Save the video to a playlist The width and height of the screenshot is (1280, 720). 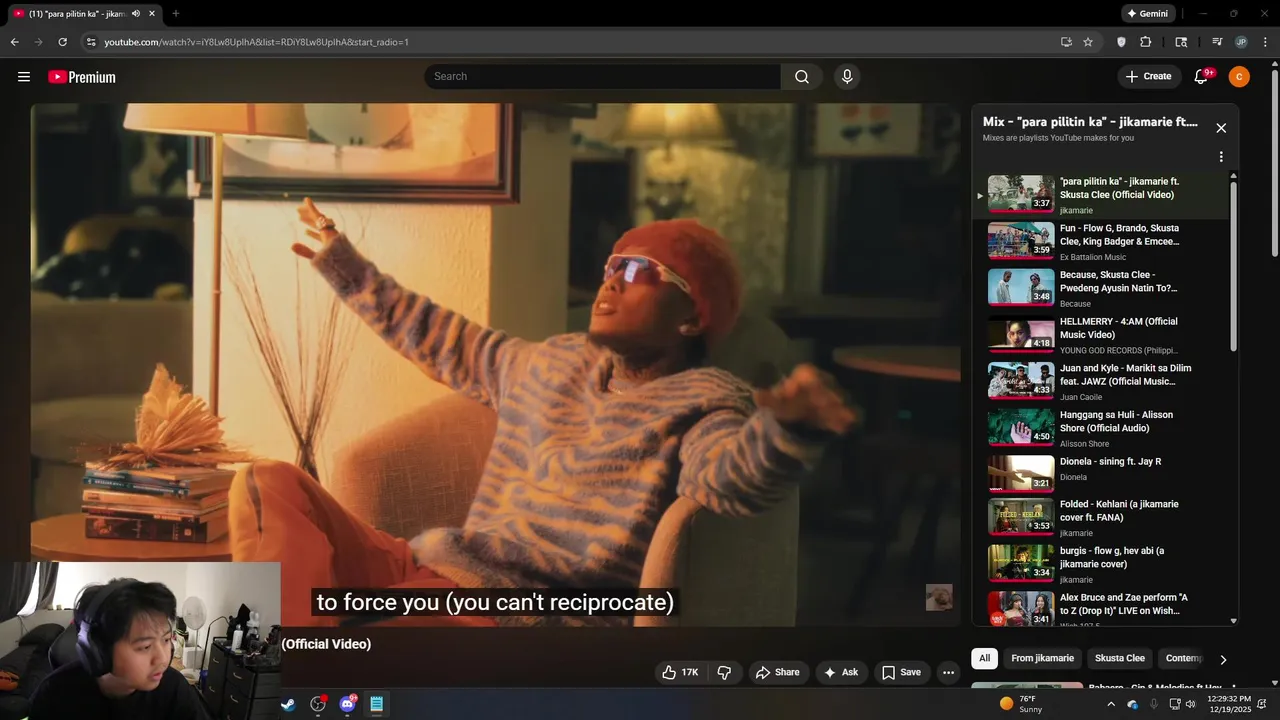click(901, 672)
